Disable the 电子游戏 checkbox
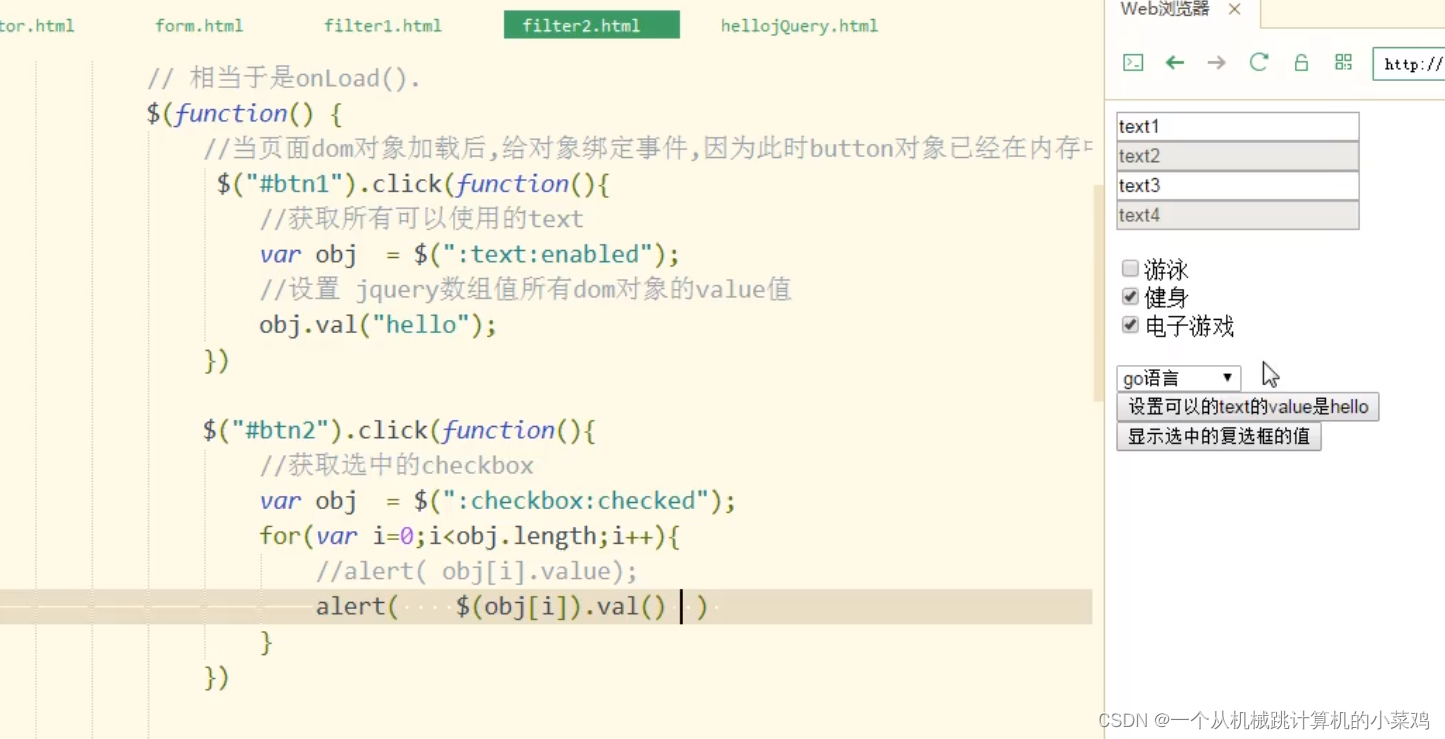Viewport: 1445px width, 739px height. pyautogui.click(x=1129, y=324)
